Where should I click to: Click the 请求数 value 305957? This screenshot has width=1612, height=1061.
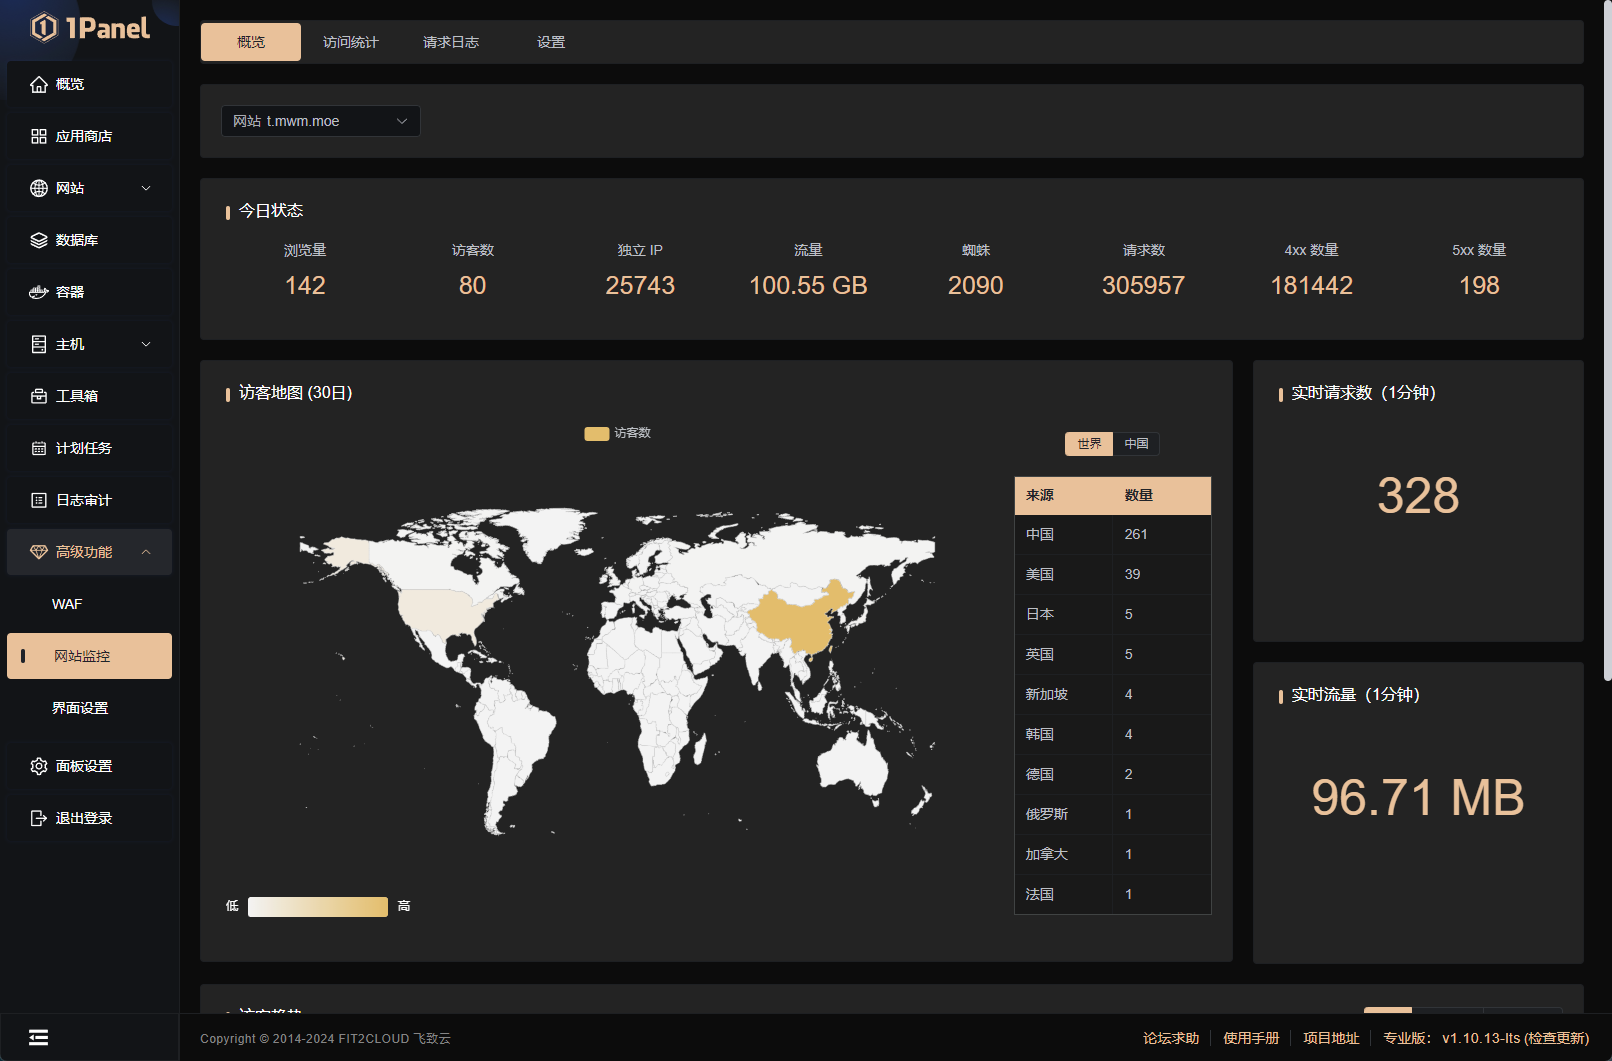[1143, 286]
